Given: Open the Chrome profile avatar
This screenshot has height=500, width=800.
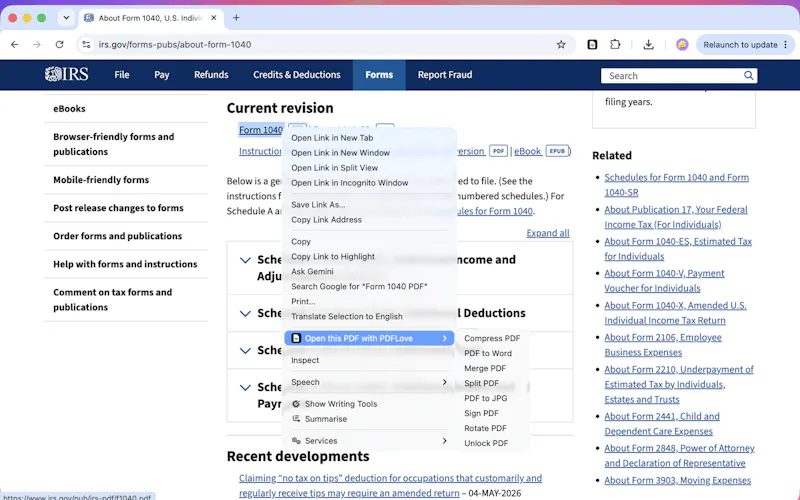Looking at the screenshot, I should 682,44.
